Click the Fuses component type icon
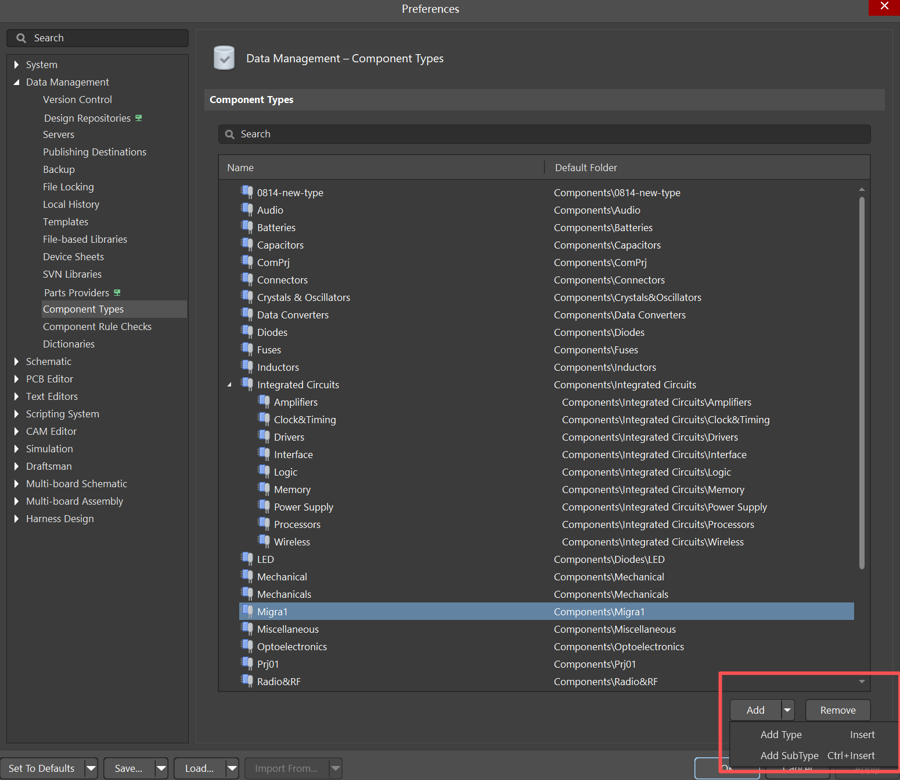Screen dimensions: 900x780 click(247, 349)
